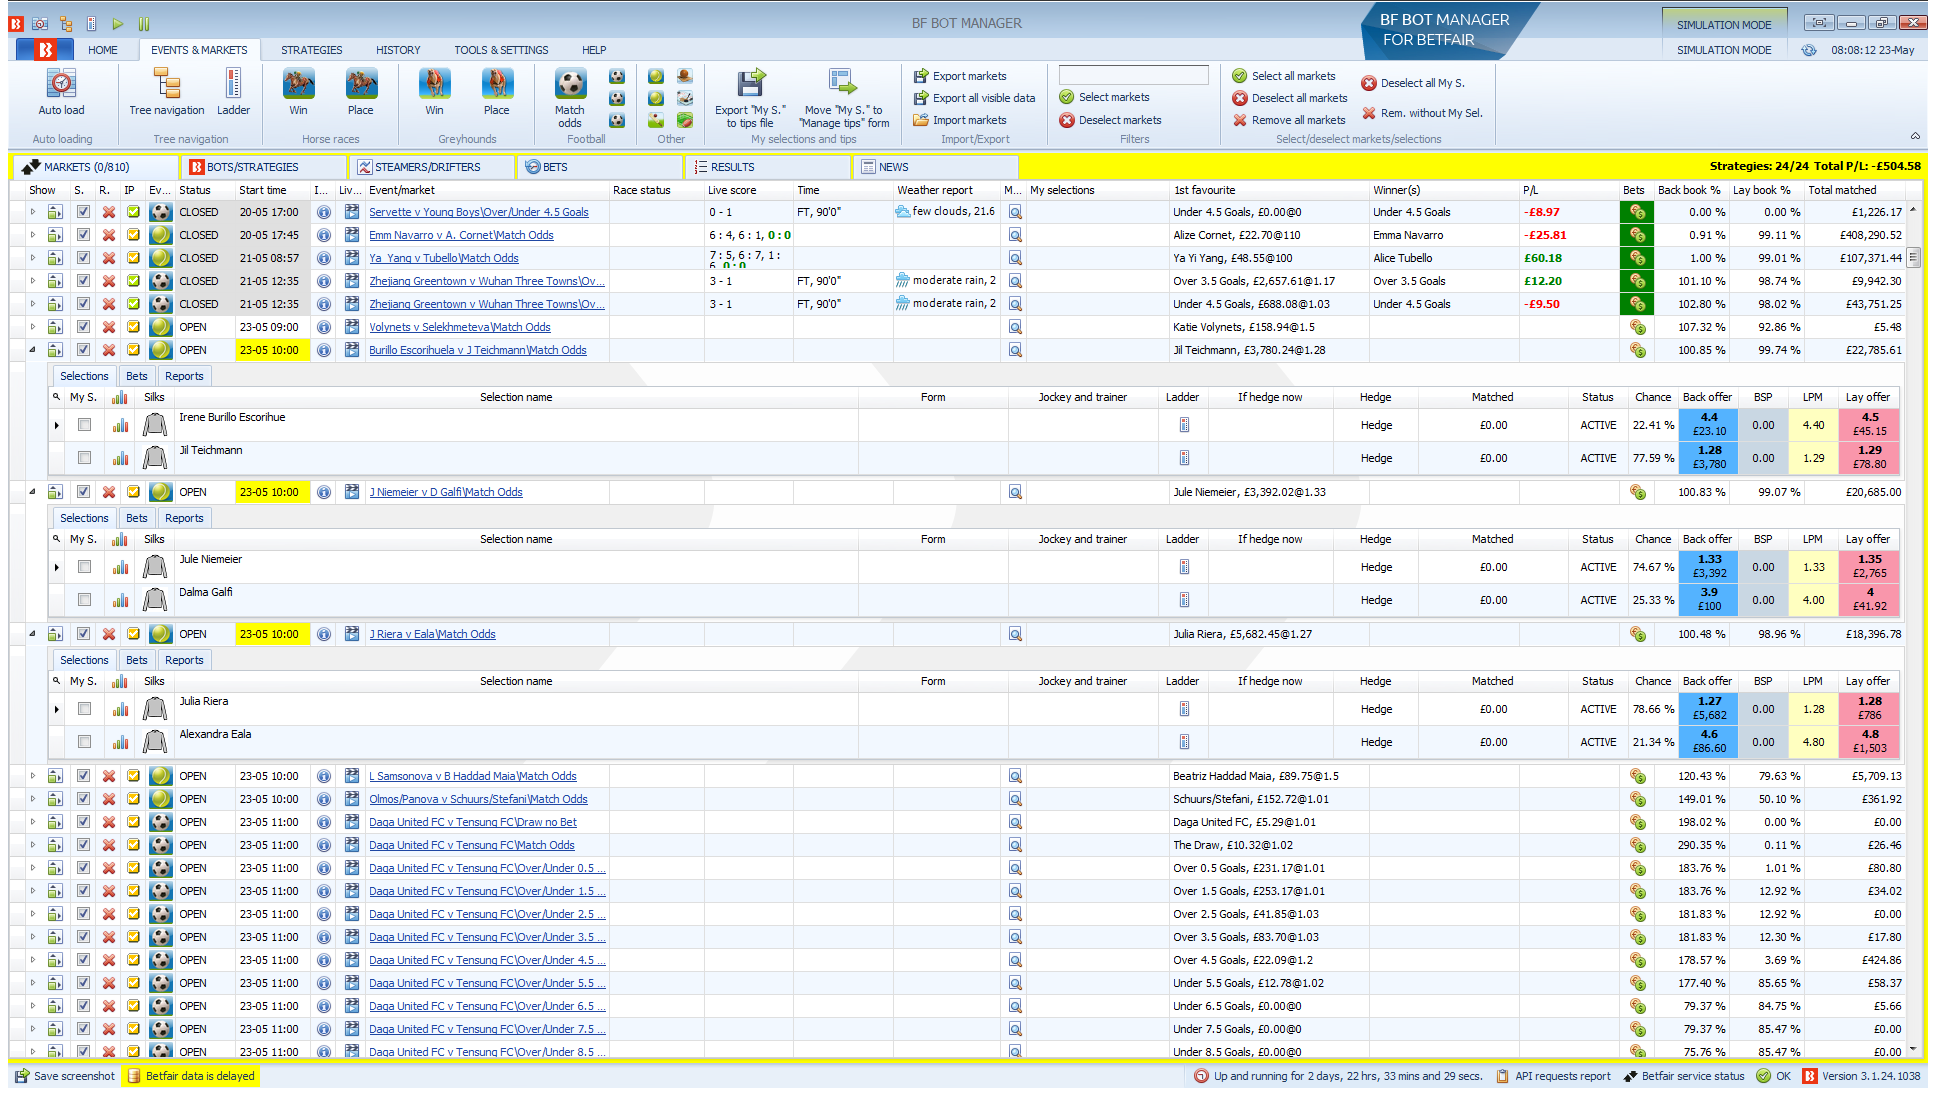Click Import markets
The height and width of the screenshot is (1096, 1936).
(x=960, y=120)
